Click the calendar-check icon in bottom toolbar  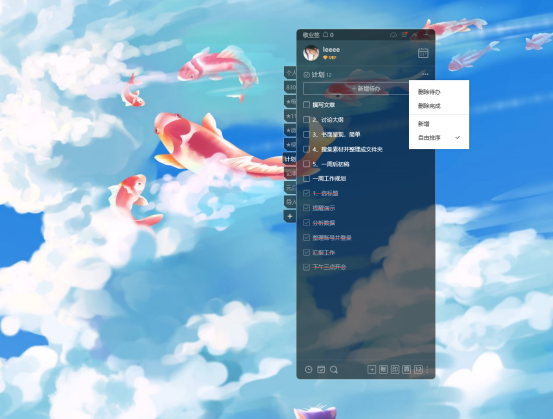[321, 369]
